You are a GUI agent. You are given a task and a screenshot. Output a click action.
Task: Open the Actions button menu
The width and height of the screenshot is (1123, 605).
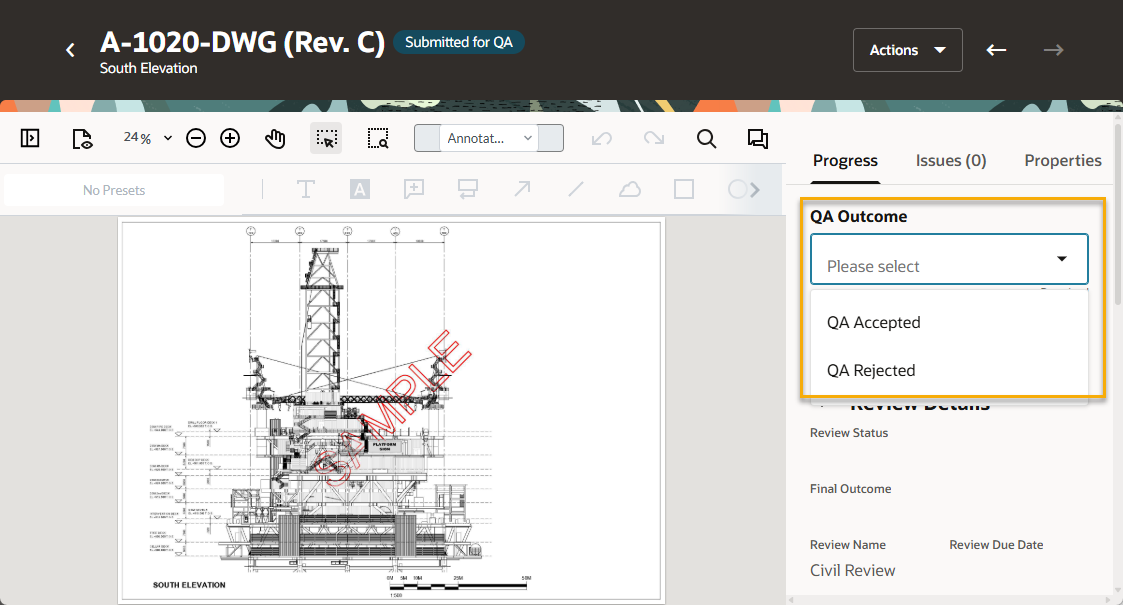tap(907, 50)
